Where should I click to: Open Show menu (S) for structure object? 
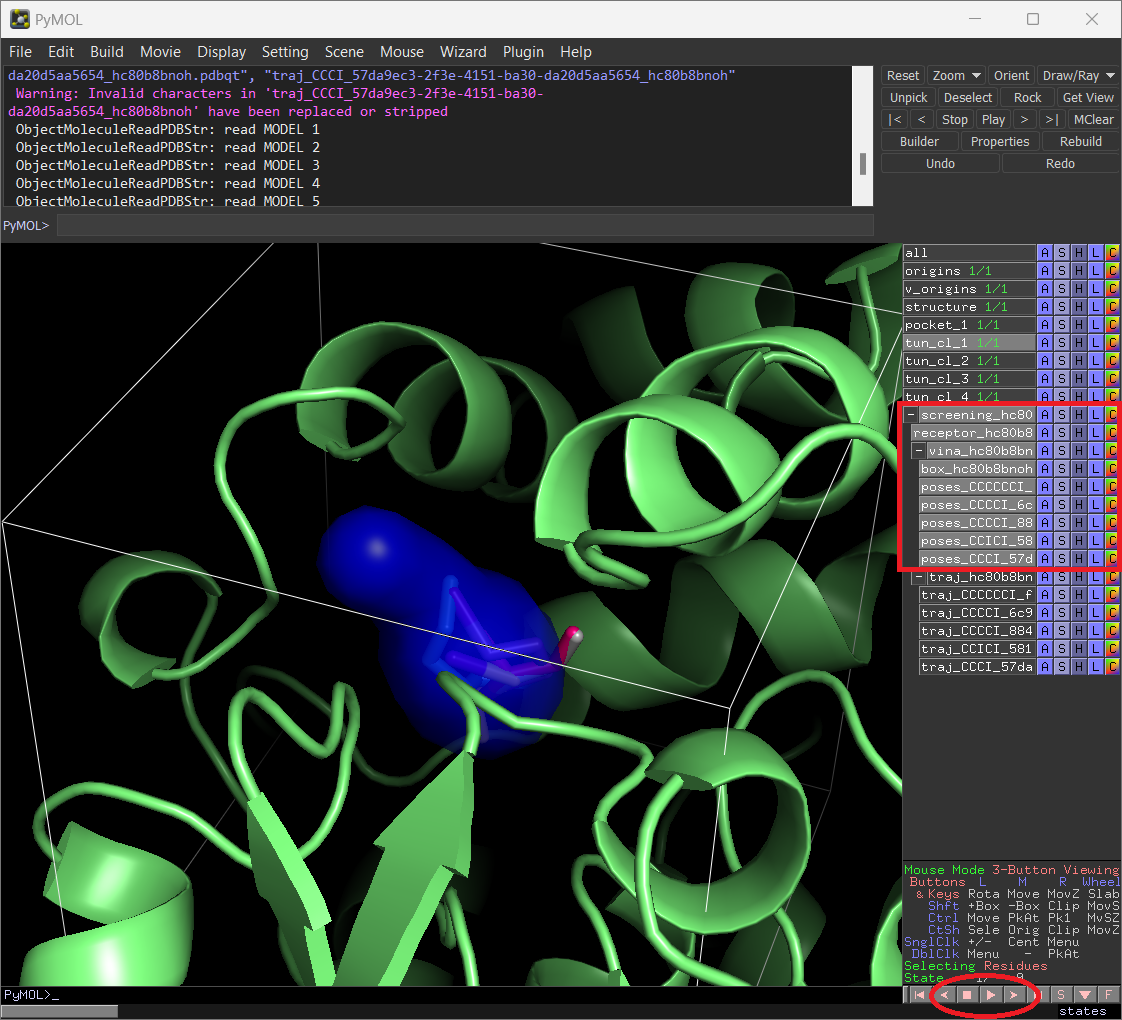[1062, 307]
